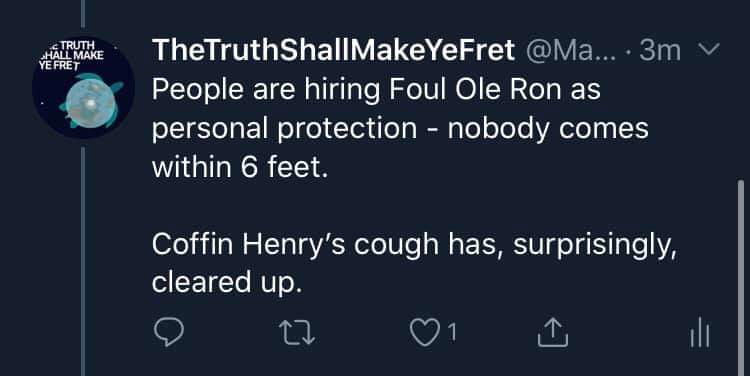The width and height of the screenshot is (750, 376).
Task: Click the 'TRUTH SHALL MAKE YE FRET' avatar caption
Action: 72,55
